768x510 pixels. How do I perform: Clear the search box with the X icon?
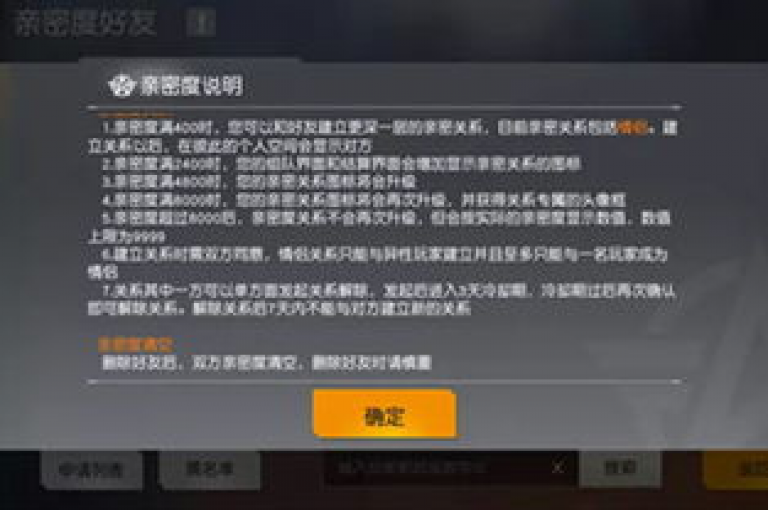point(558,467)
